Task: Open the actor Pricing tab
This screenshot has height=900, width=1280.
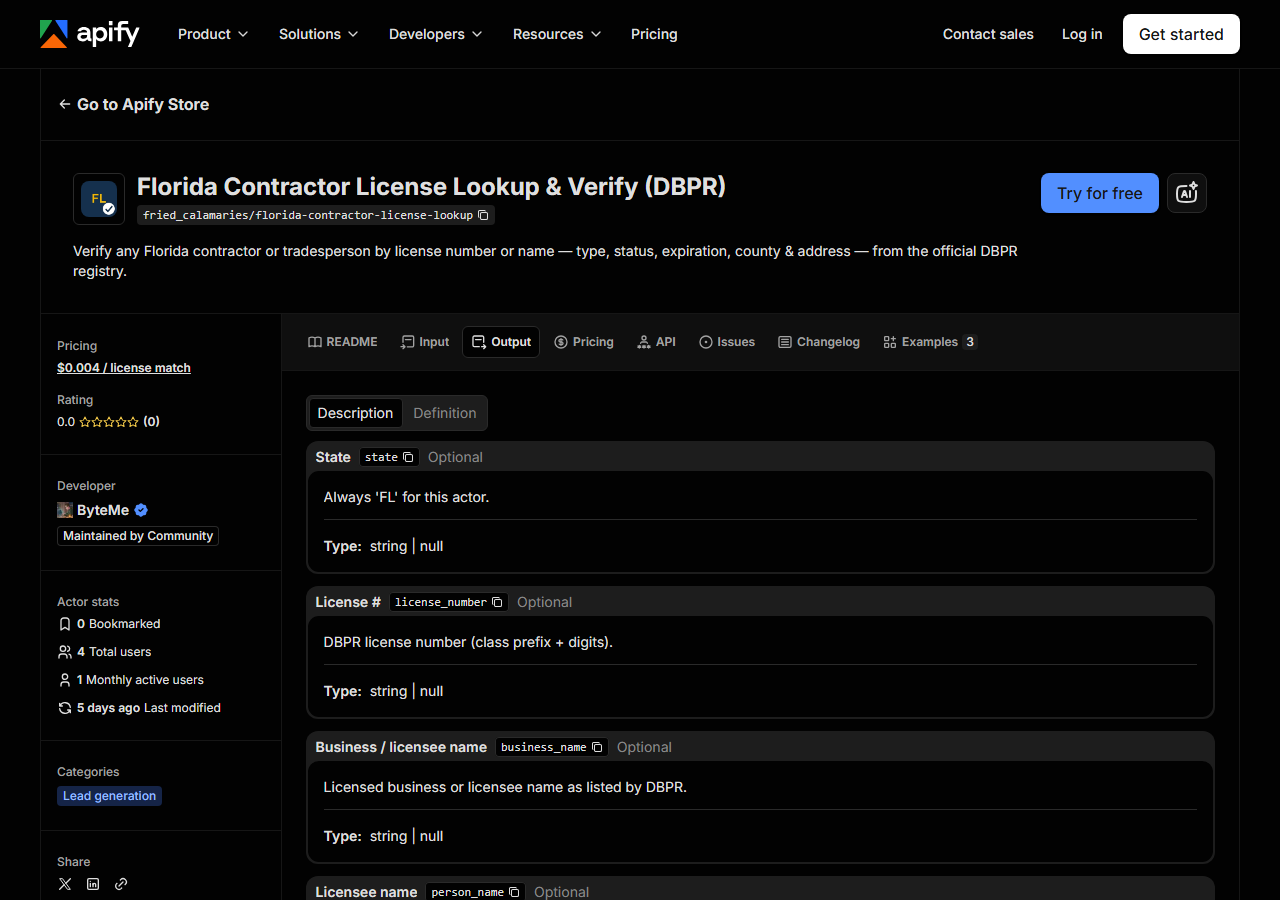Action: point(584,342)
